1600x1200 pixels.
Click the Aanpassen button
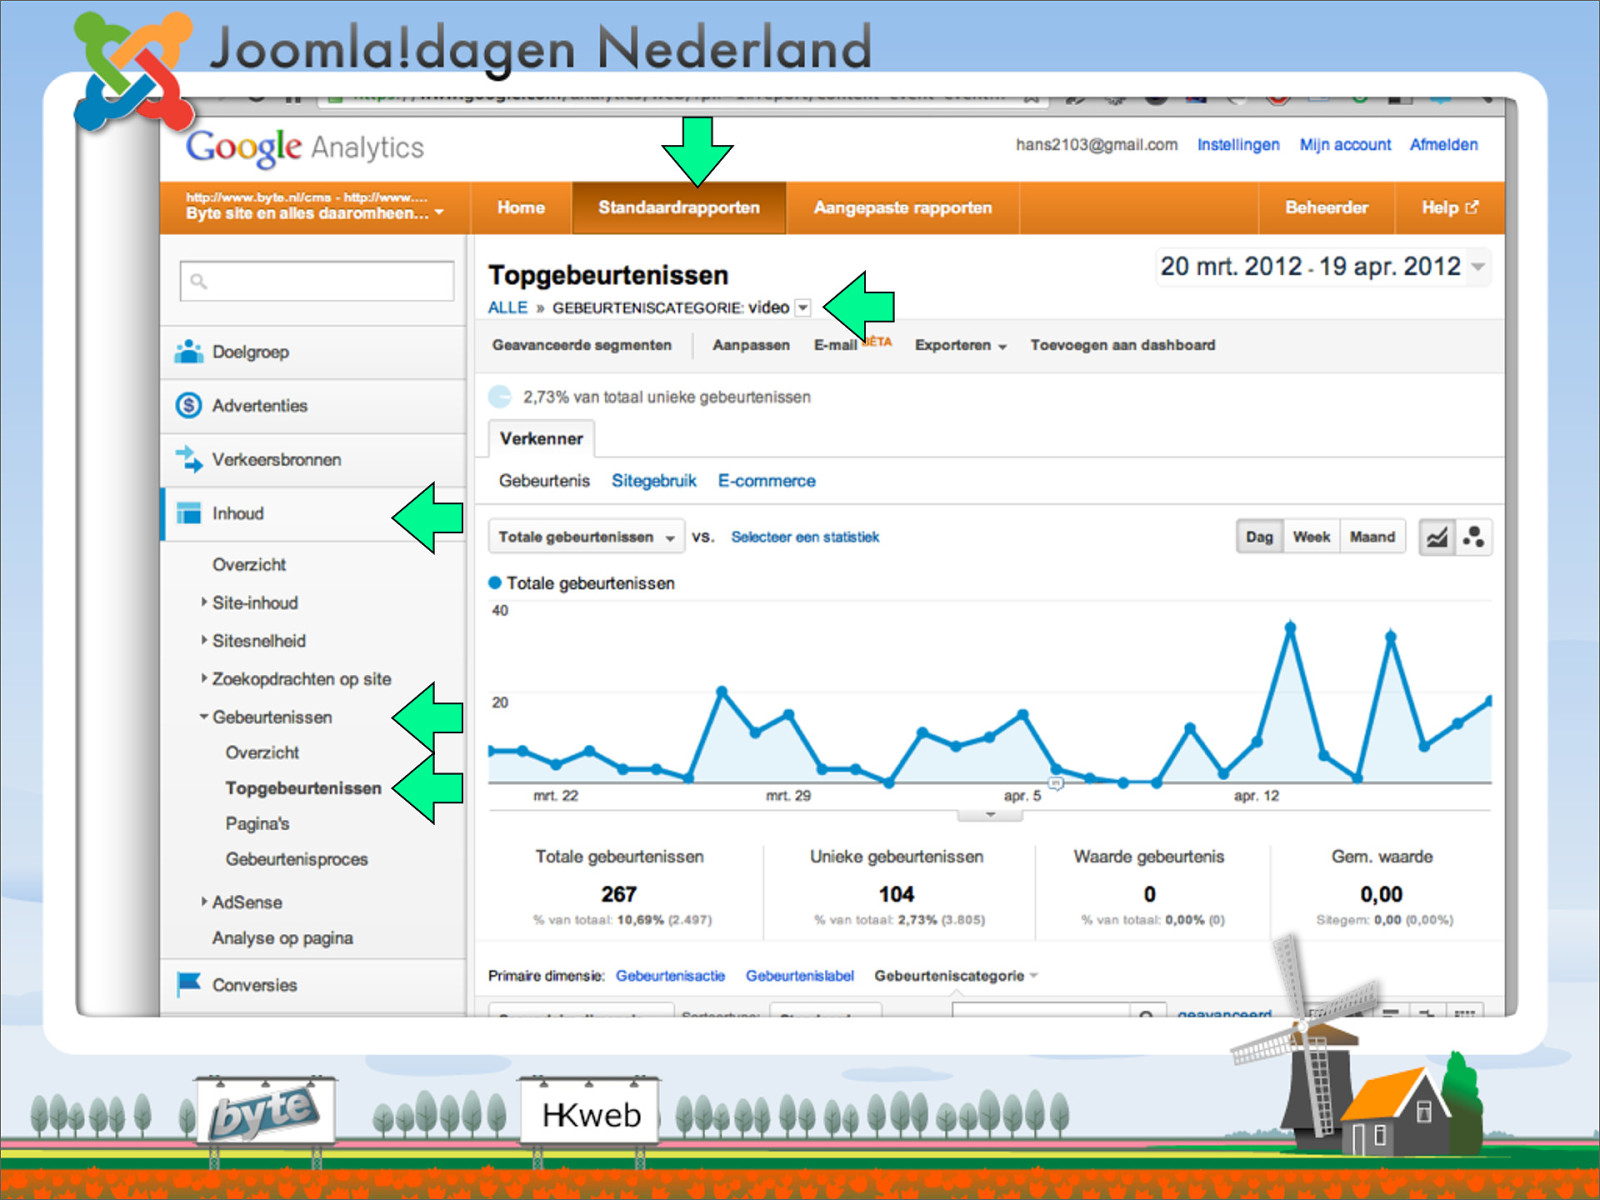751,345
